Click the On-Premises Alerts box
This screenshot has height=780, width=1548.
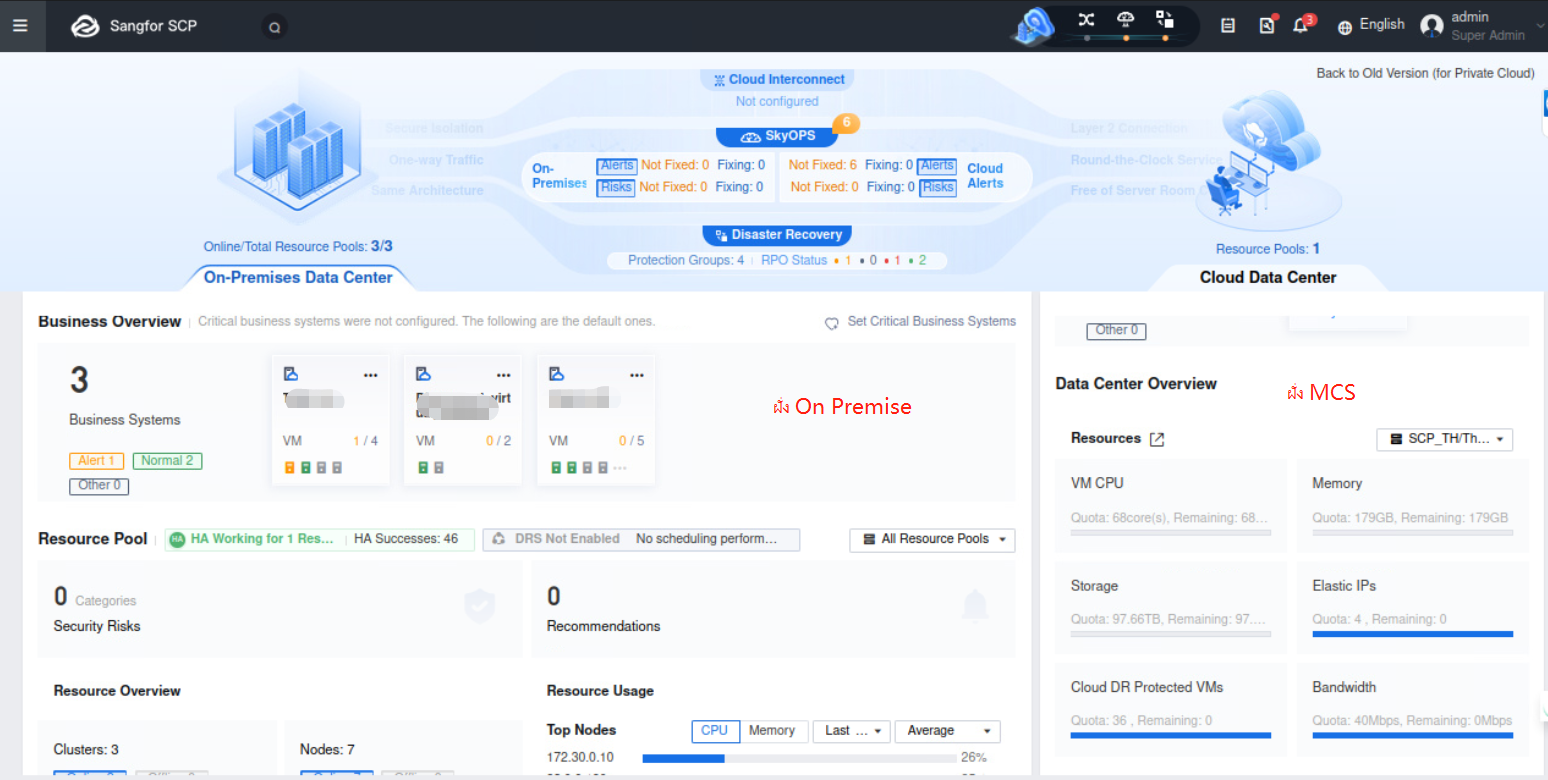(x=616, y=166)
